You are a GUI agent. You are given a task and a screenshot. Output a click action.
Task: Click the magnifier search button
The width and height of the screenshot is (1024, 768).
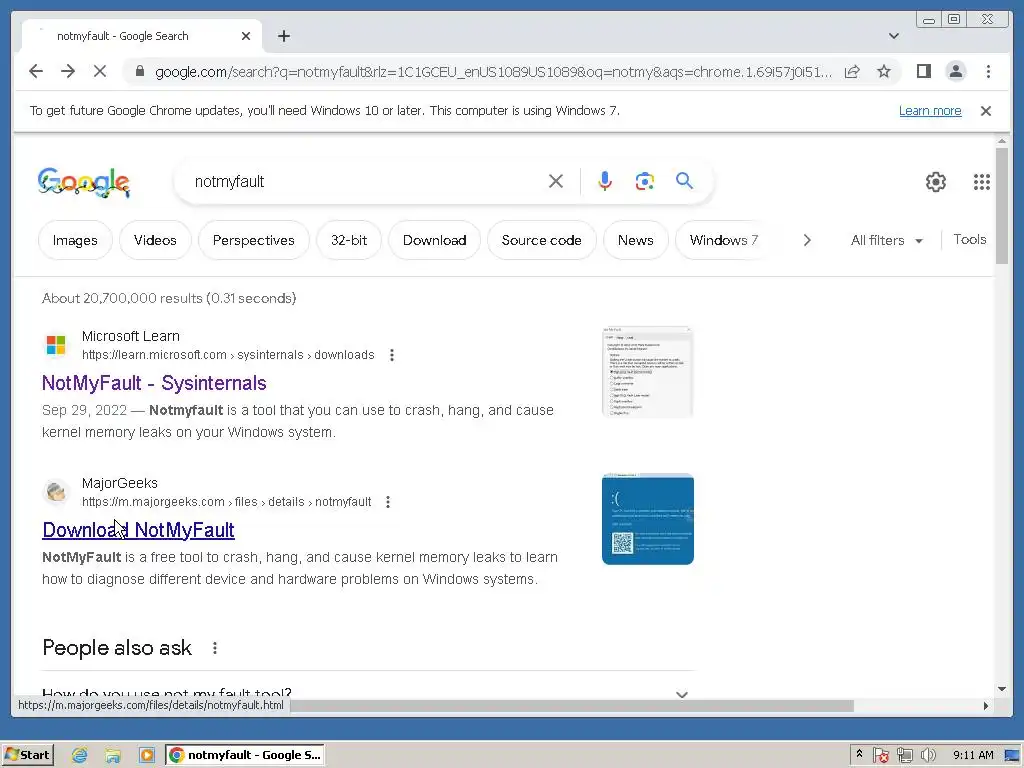[x=684, y=181]
